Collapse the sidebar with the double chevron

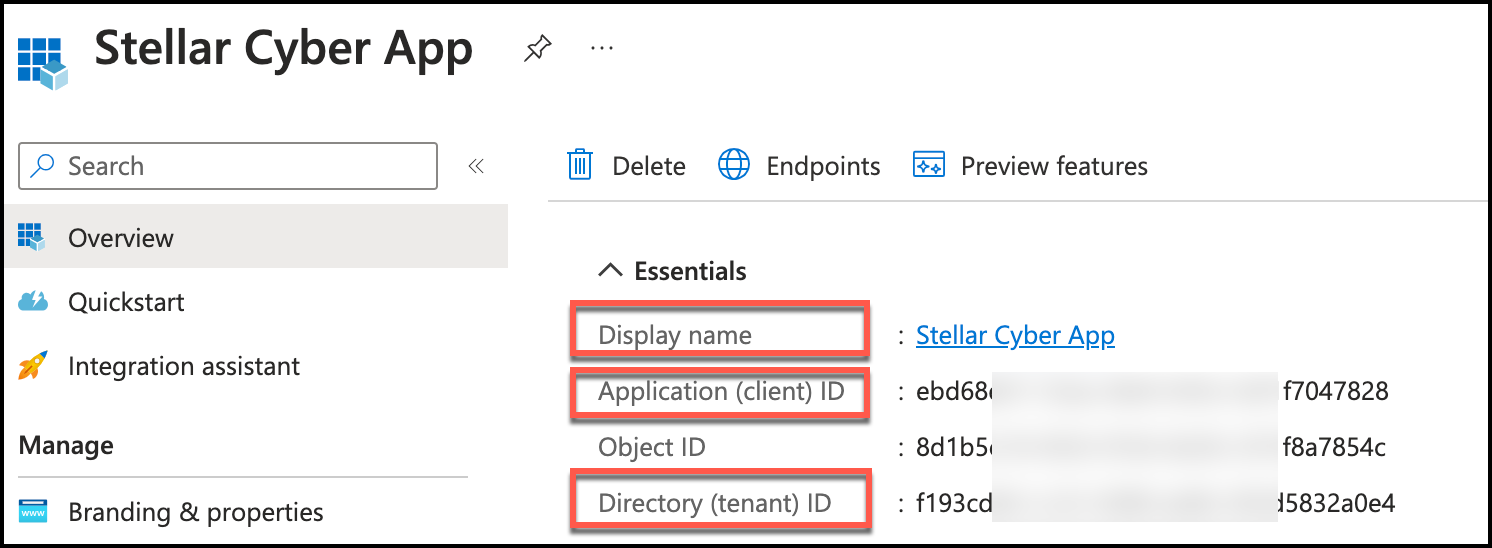tap(476, 166)
